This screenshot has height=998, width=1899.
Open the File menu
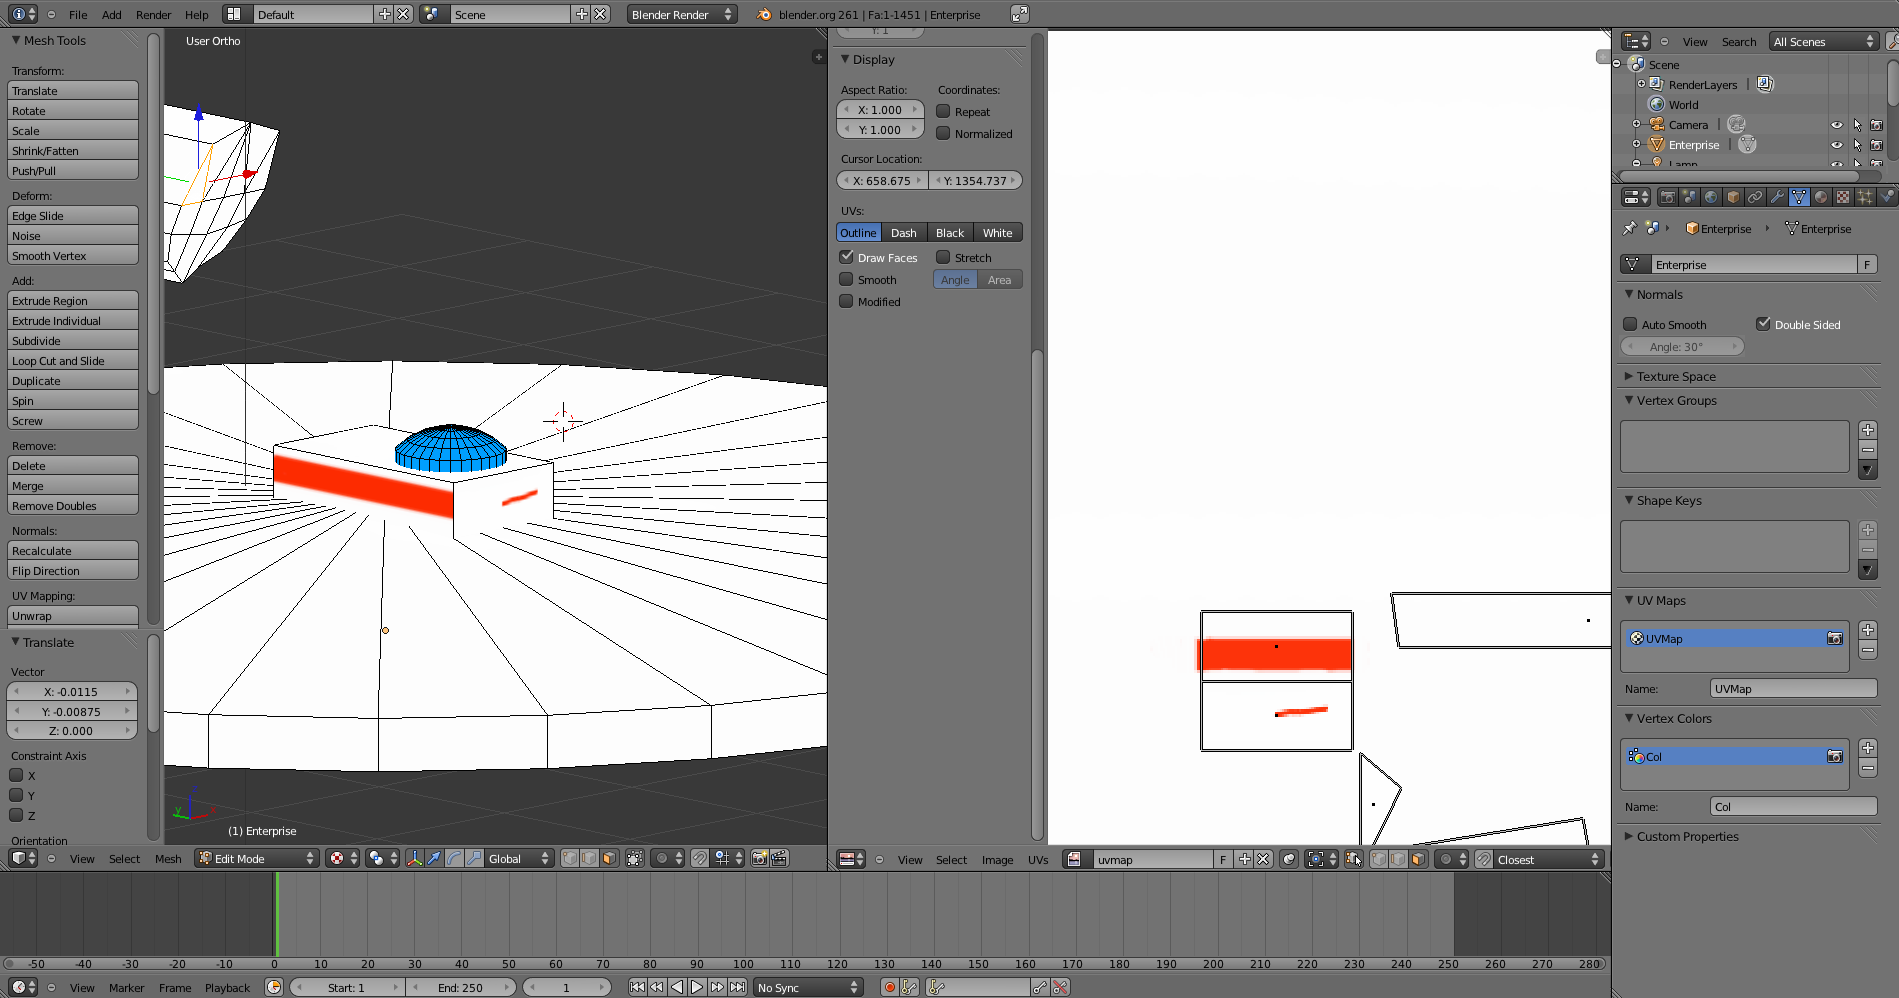coord(78,15)
